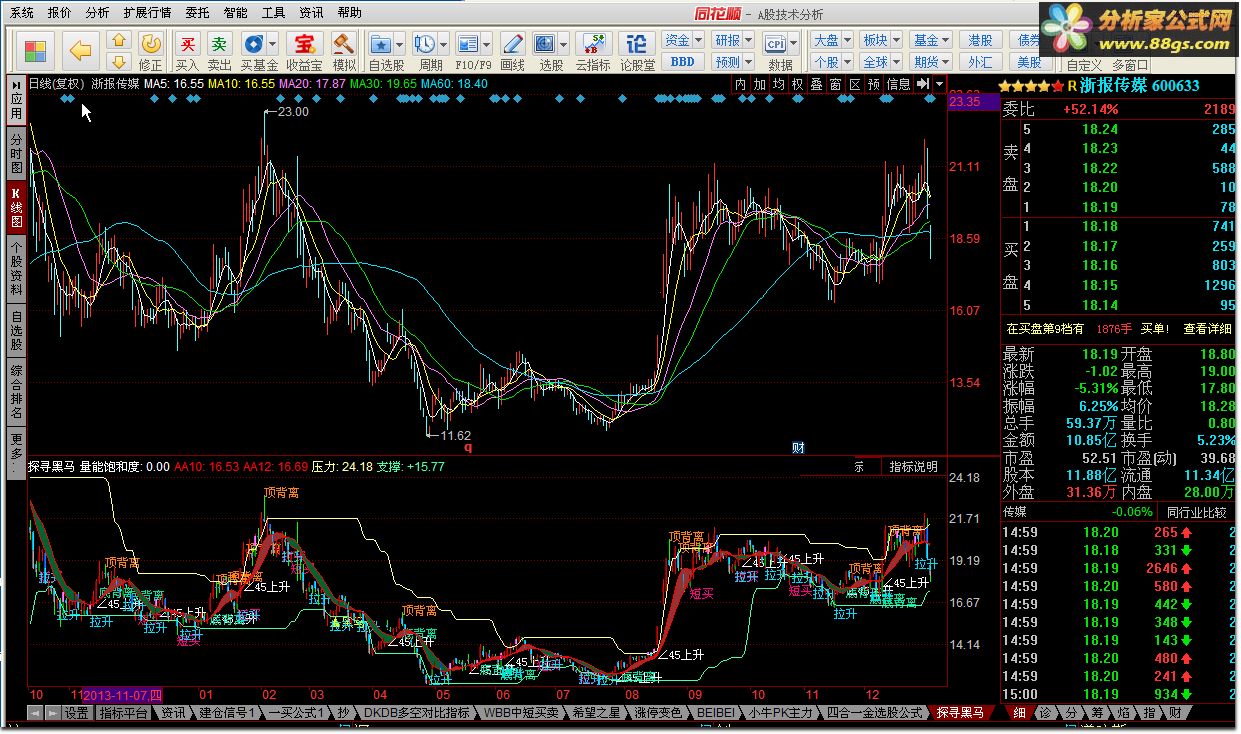
Task: Toggle the 加 chart option button
Action: [x=759, y=84]
